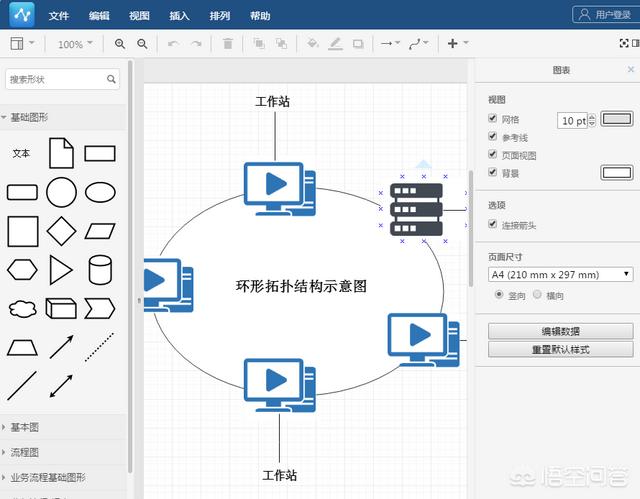Select the parallelogram shape
The height and width of the screenshot is (499, 640).
click(100, 231)
